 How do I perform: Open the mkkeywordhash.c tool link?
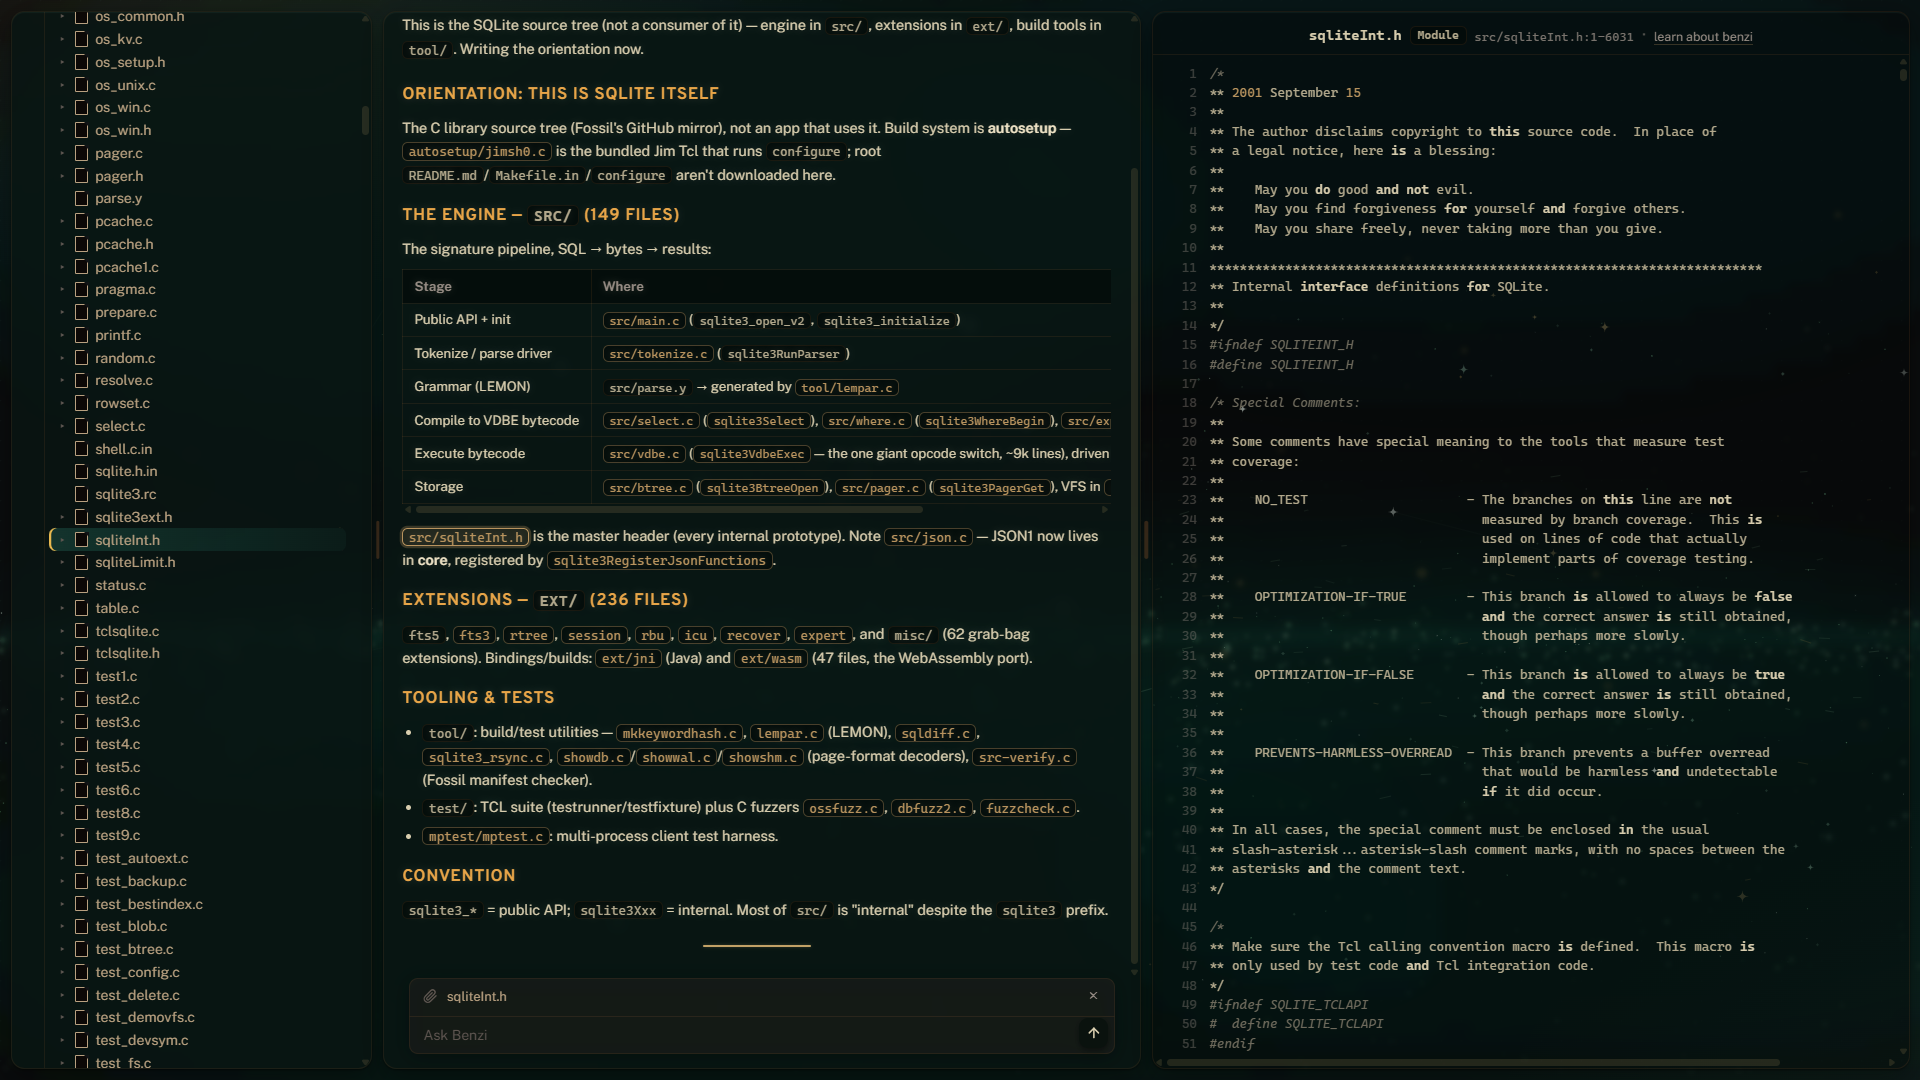pyautogui.click(x=679, y=734)
